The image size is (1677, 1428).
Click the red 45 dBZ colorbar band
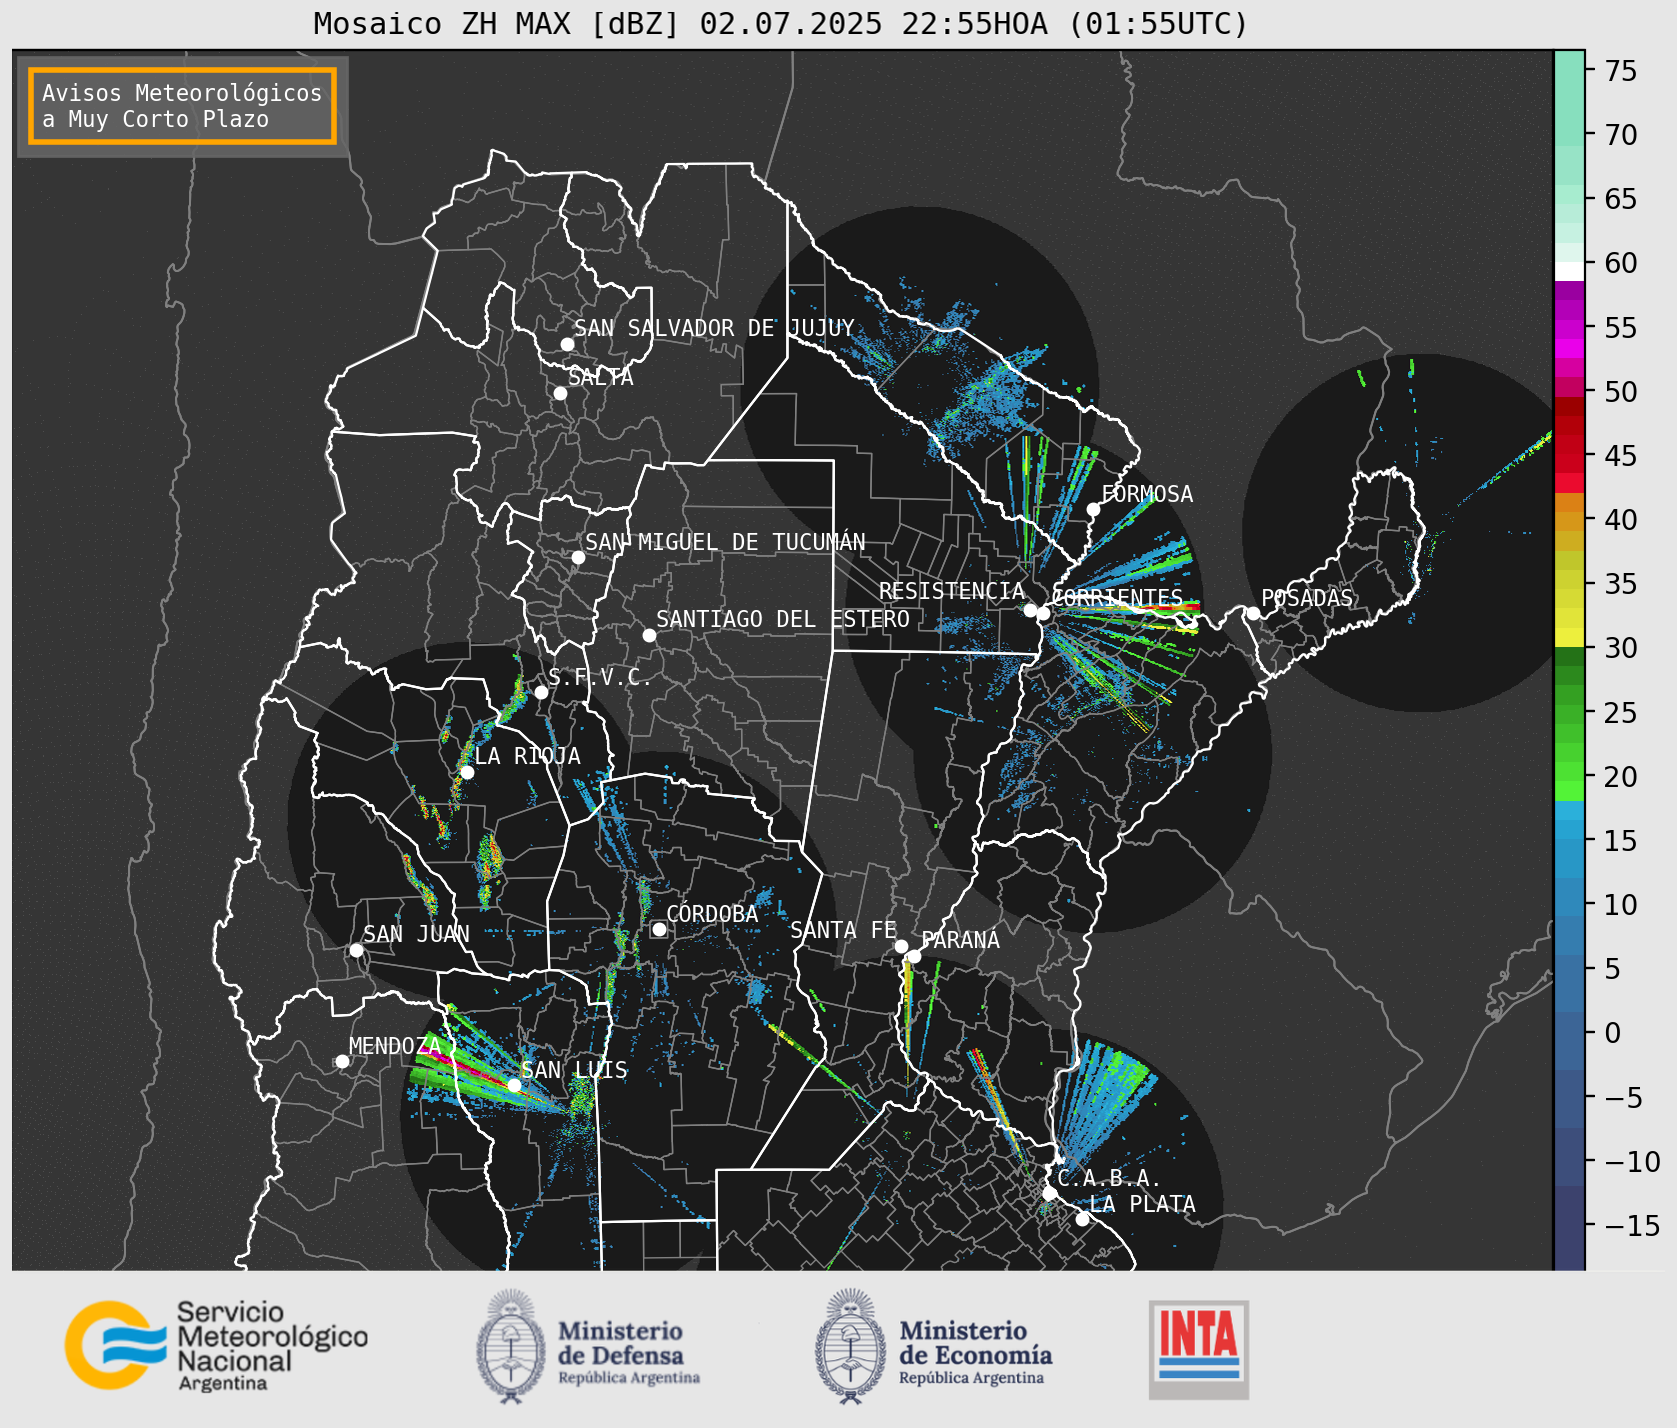click(x=1569, y=456)
